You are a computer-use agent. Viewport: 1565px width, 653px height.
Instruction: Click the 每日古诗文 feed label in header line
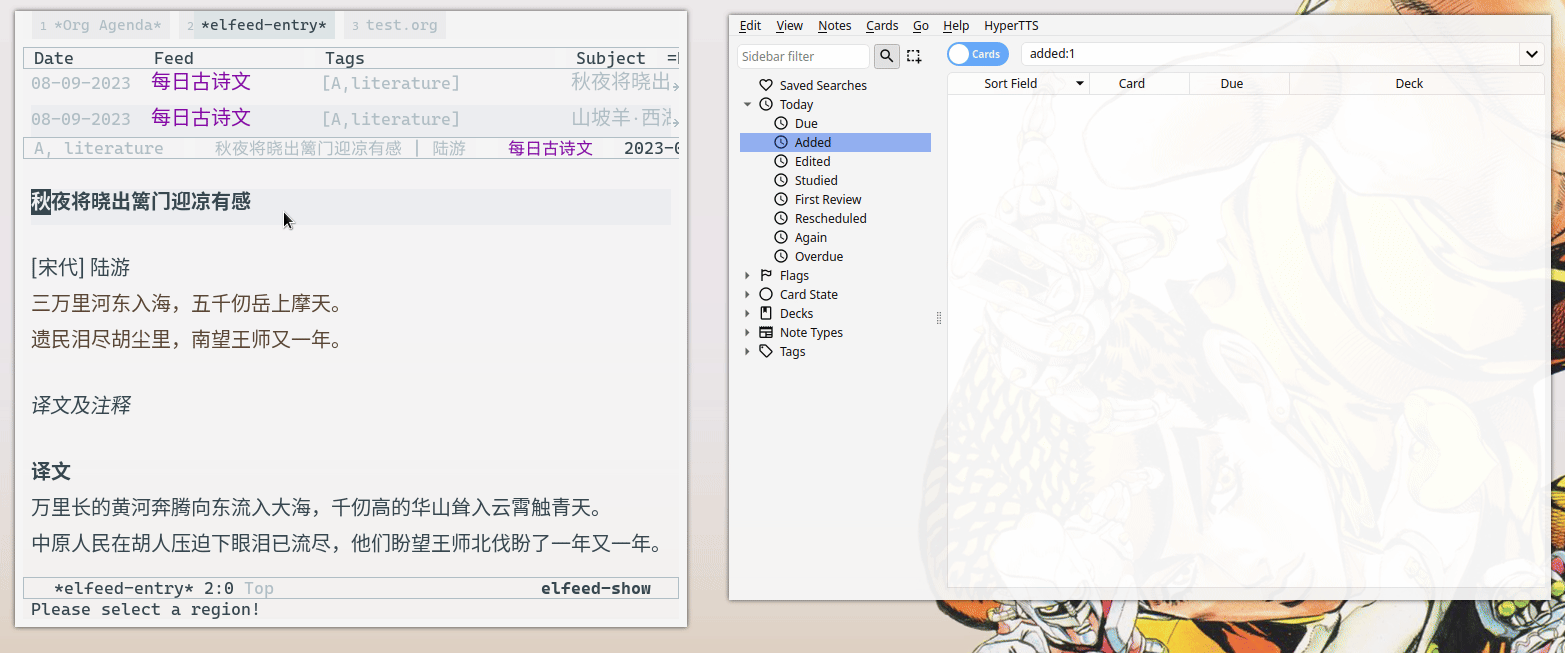click(550, 148)
